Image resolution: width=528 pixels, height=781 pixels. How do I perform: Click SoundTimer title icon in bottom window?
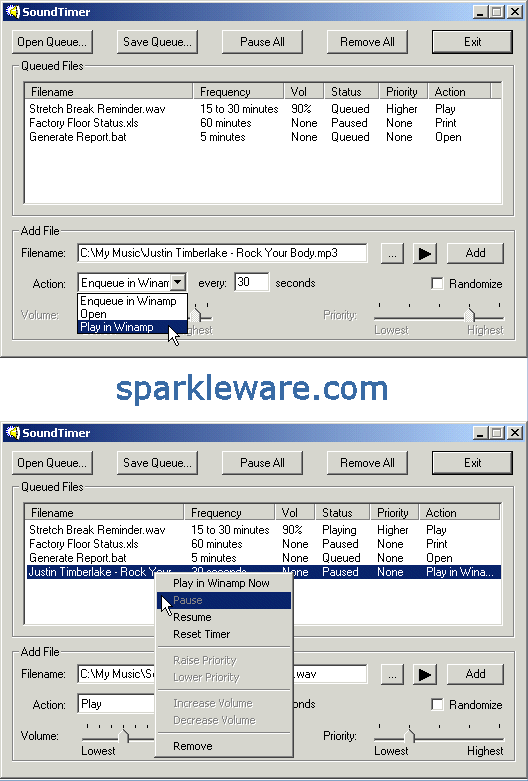(12, 433)
